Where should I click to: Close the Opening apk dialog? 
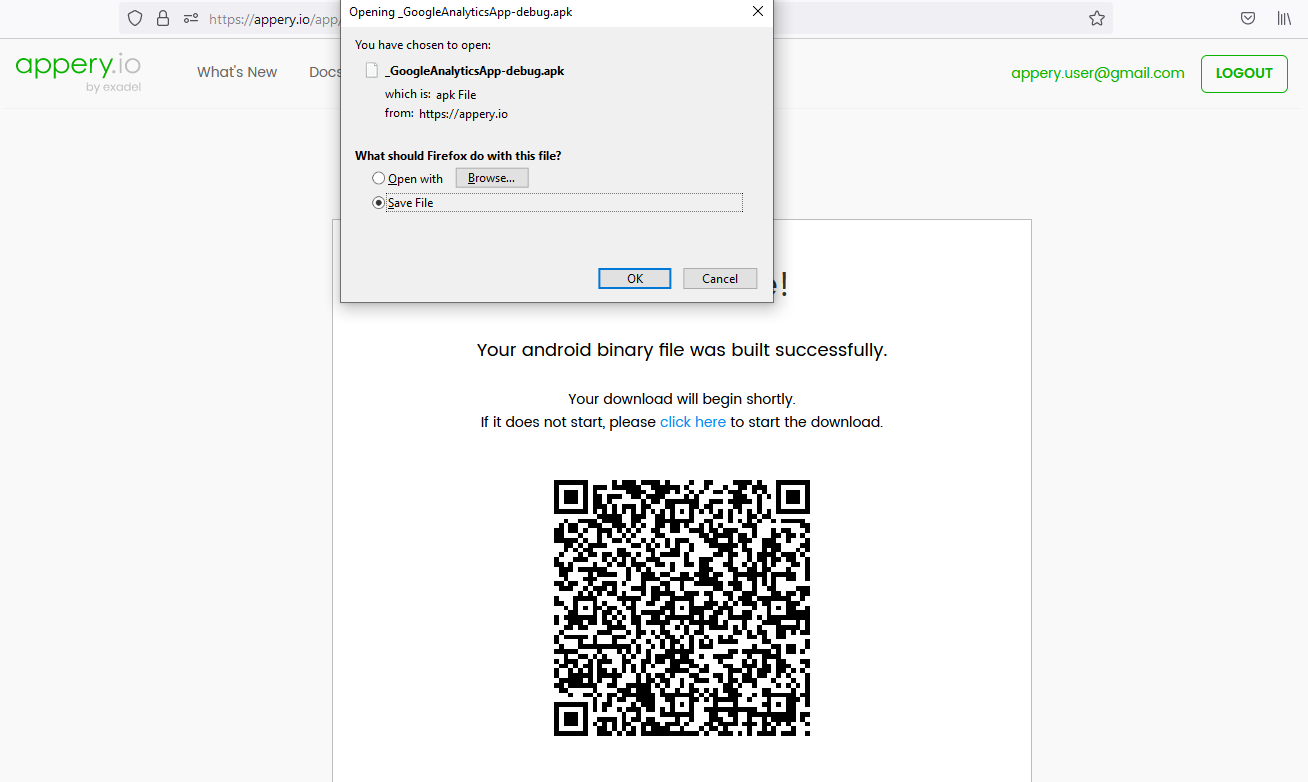point(758,11)
